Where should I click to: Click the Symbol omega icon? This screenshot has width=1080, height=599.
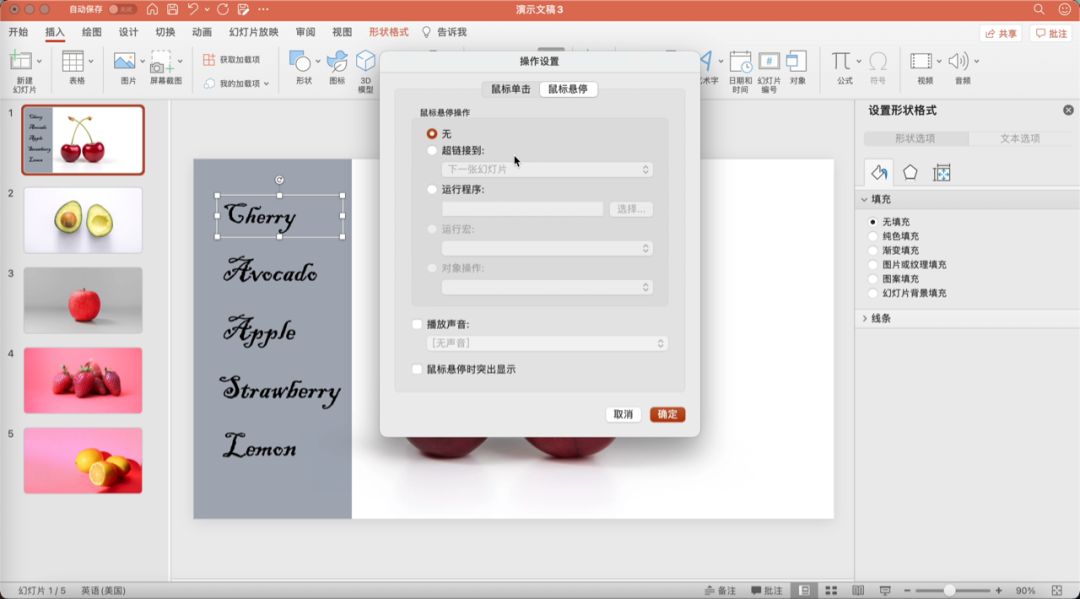[x=878, y=61]
